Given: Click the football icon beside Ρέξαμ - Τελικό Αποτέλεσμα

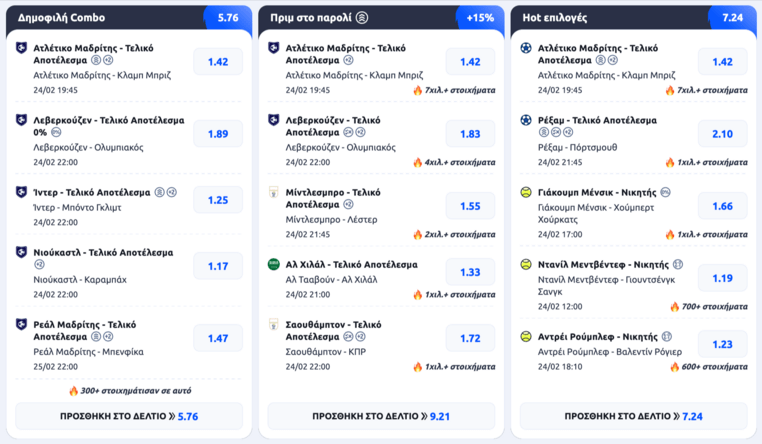Looking at the screenshot, I should (526, 120).
